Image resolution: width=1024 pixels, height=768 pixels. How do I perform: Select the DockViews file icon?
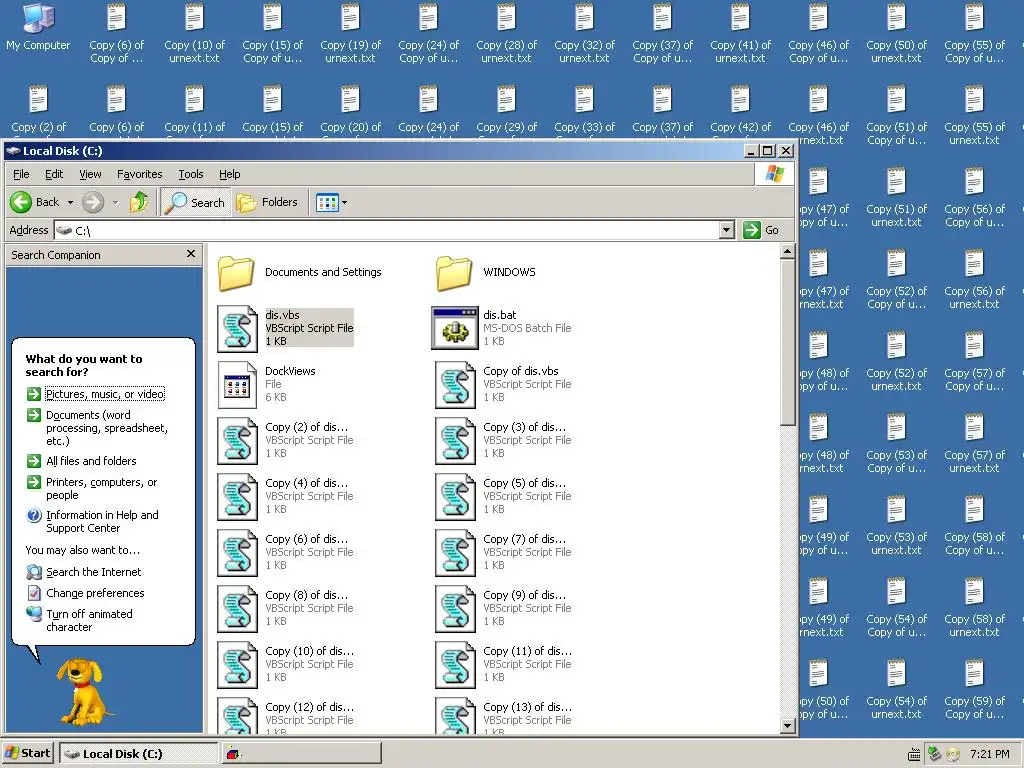point(237,385)
